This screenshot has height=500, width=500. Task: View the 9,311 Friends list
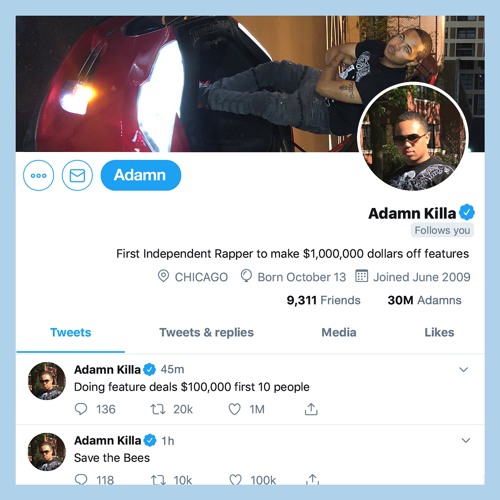323,300
